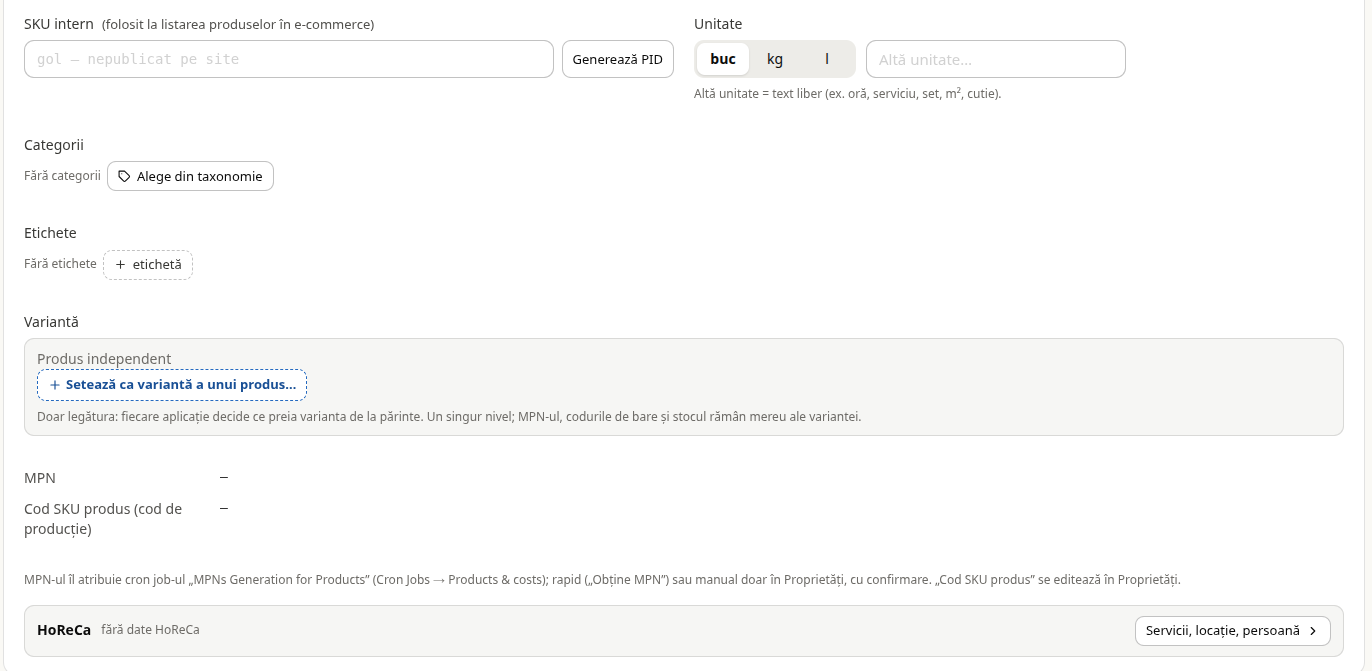
Task: Click the Fără categorii text
Action: (x=62, y=176)
